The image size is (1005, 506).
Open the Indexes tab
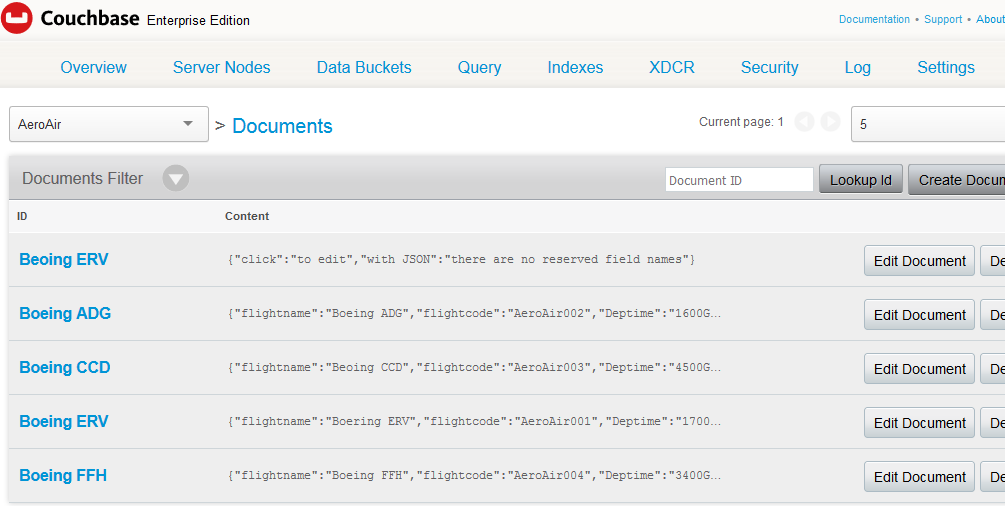575,67
